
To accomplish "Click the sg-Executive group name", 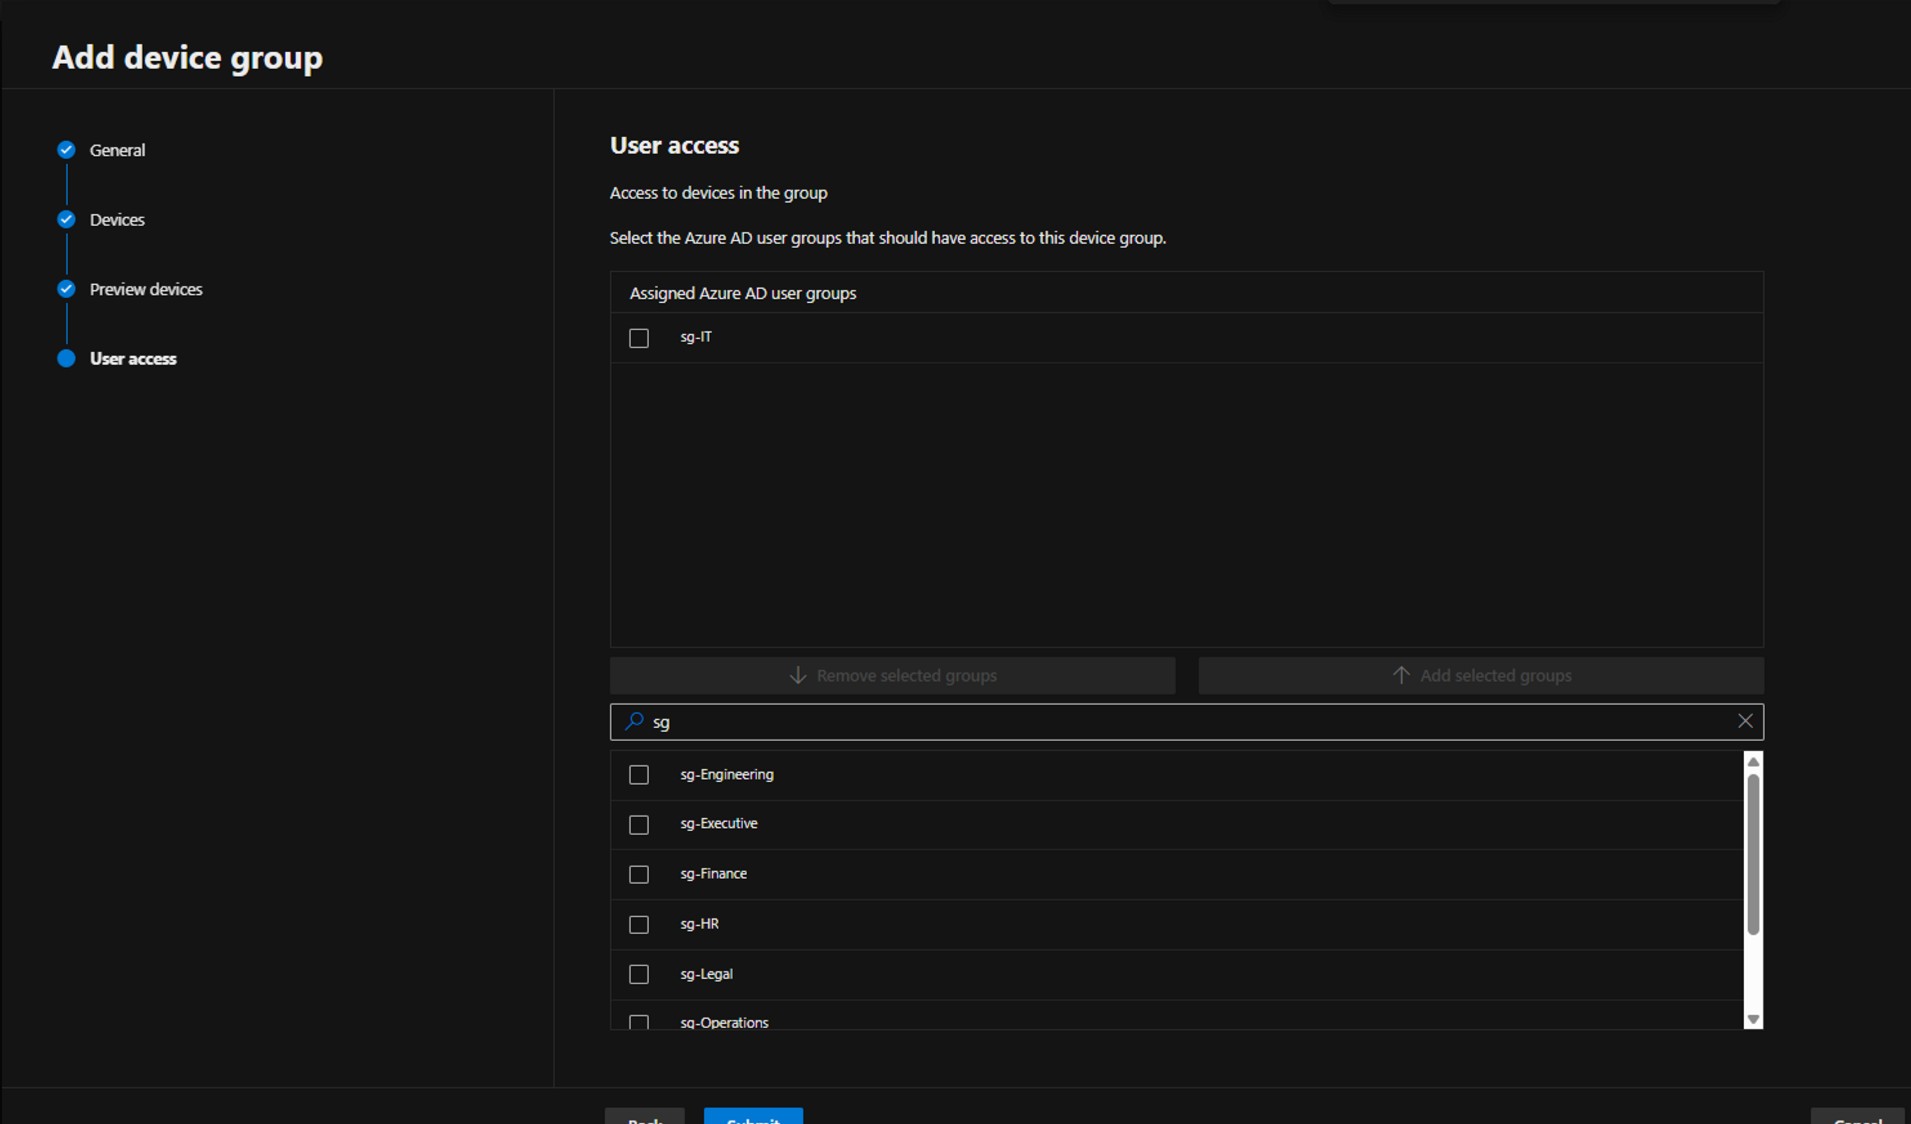I will tap(719, 823).
